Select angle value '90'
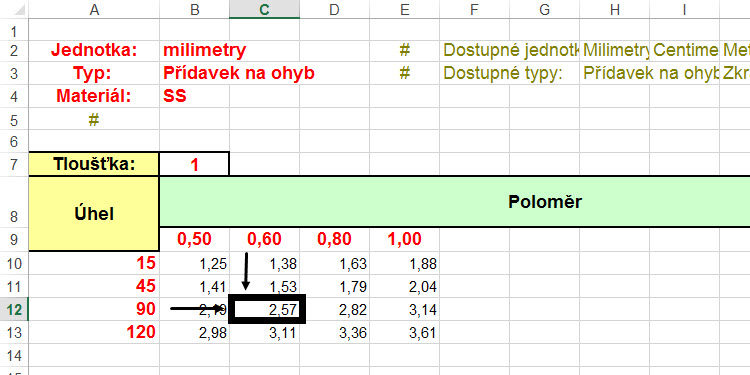 click(x=94, y=309)
